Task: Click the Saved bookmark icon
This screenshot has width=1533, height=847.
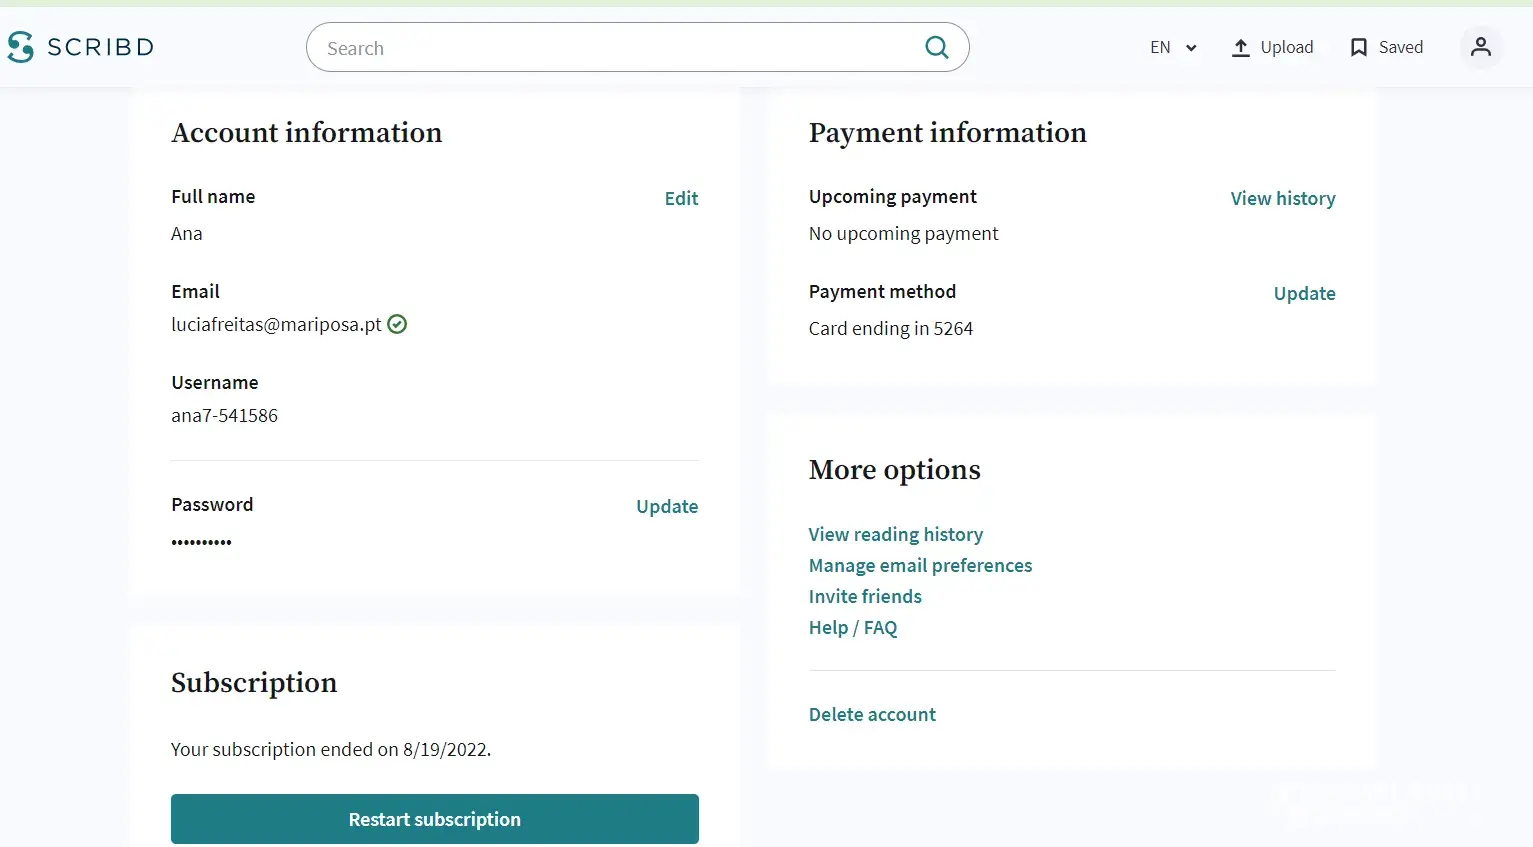Action: [1358, 48]
